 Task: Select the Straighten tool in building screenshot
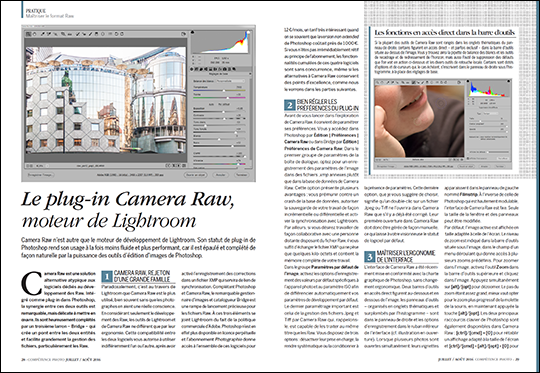tap(70, 34)
